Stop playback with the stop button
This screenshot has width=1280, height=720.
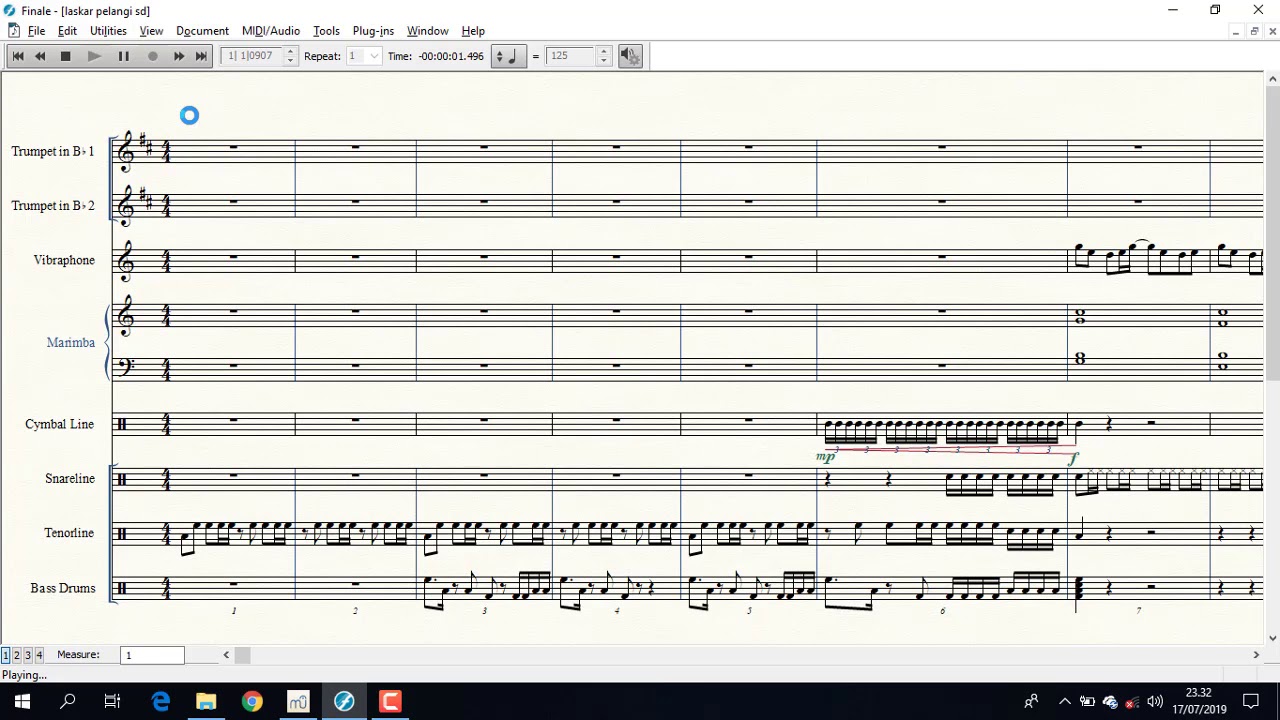click(x=66, y=56)
